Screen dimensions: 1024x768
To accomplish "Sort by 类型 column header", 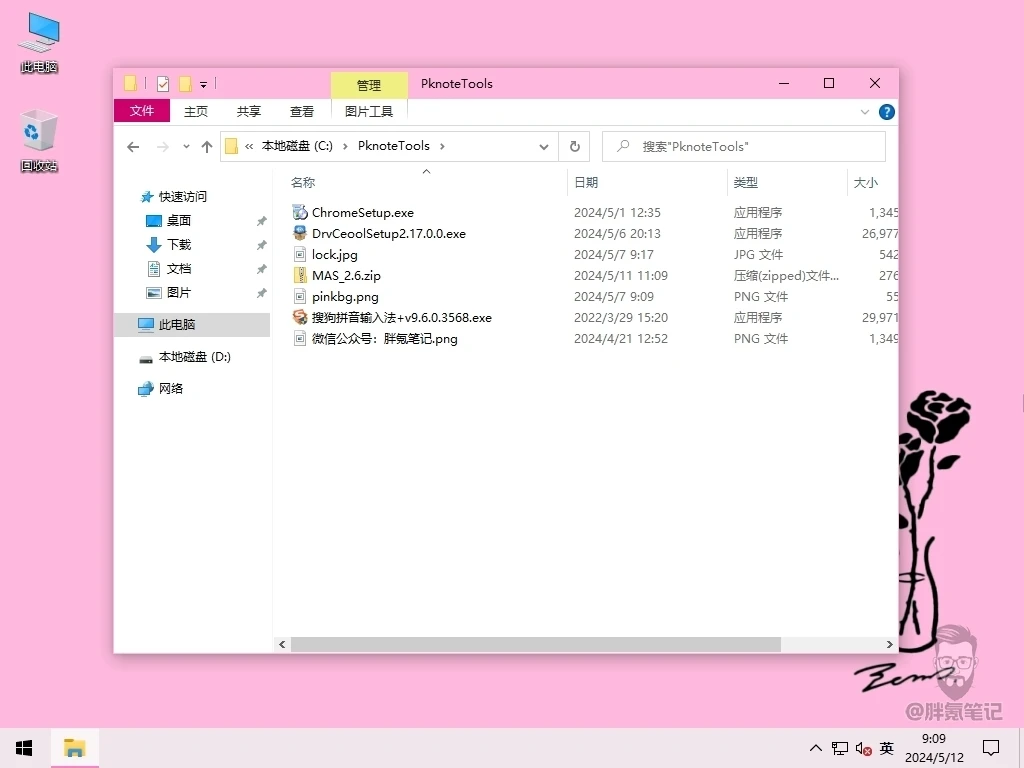I will [745, 183].
